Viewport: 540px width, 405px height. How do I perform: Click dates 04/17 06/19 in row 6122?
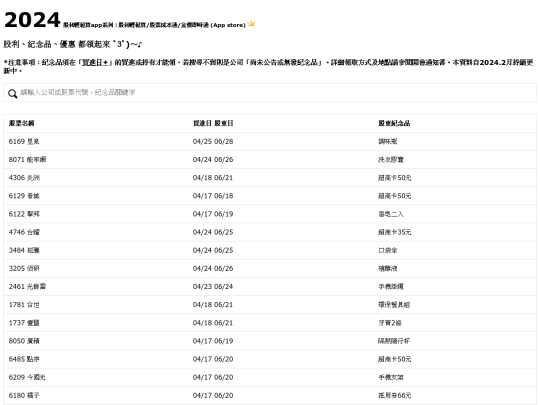pyautogui.click(x=213, y=214)
